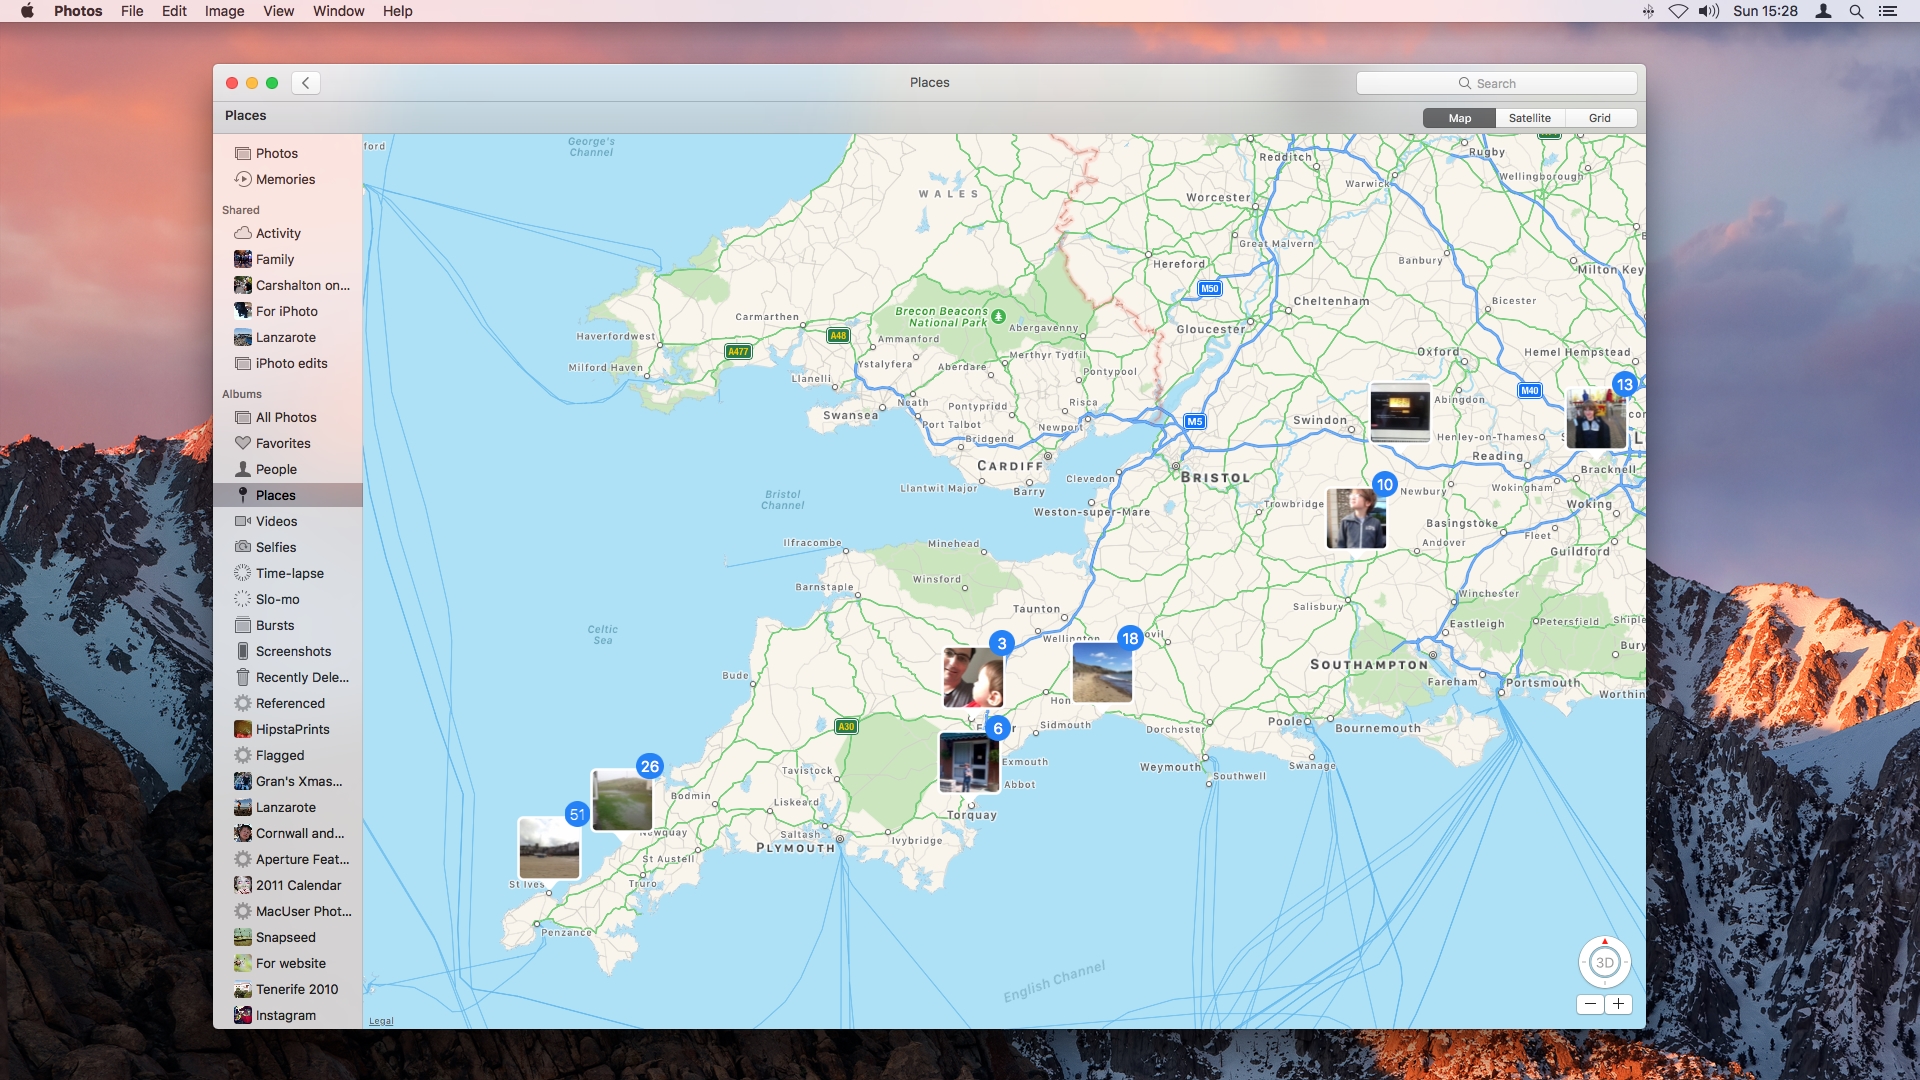Screen dimensions: 1920x1080
Task: Open the View menu
Action: pos(278,11)
